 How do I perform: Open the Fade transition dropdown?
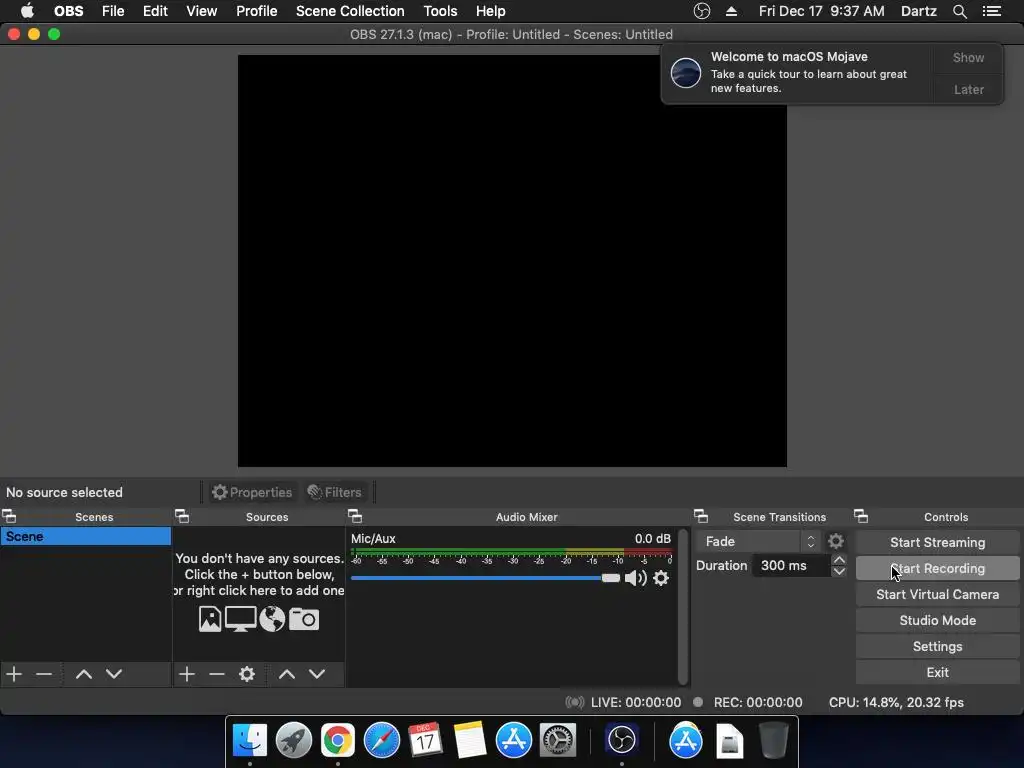click(x=758, y=541)
